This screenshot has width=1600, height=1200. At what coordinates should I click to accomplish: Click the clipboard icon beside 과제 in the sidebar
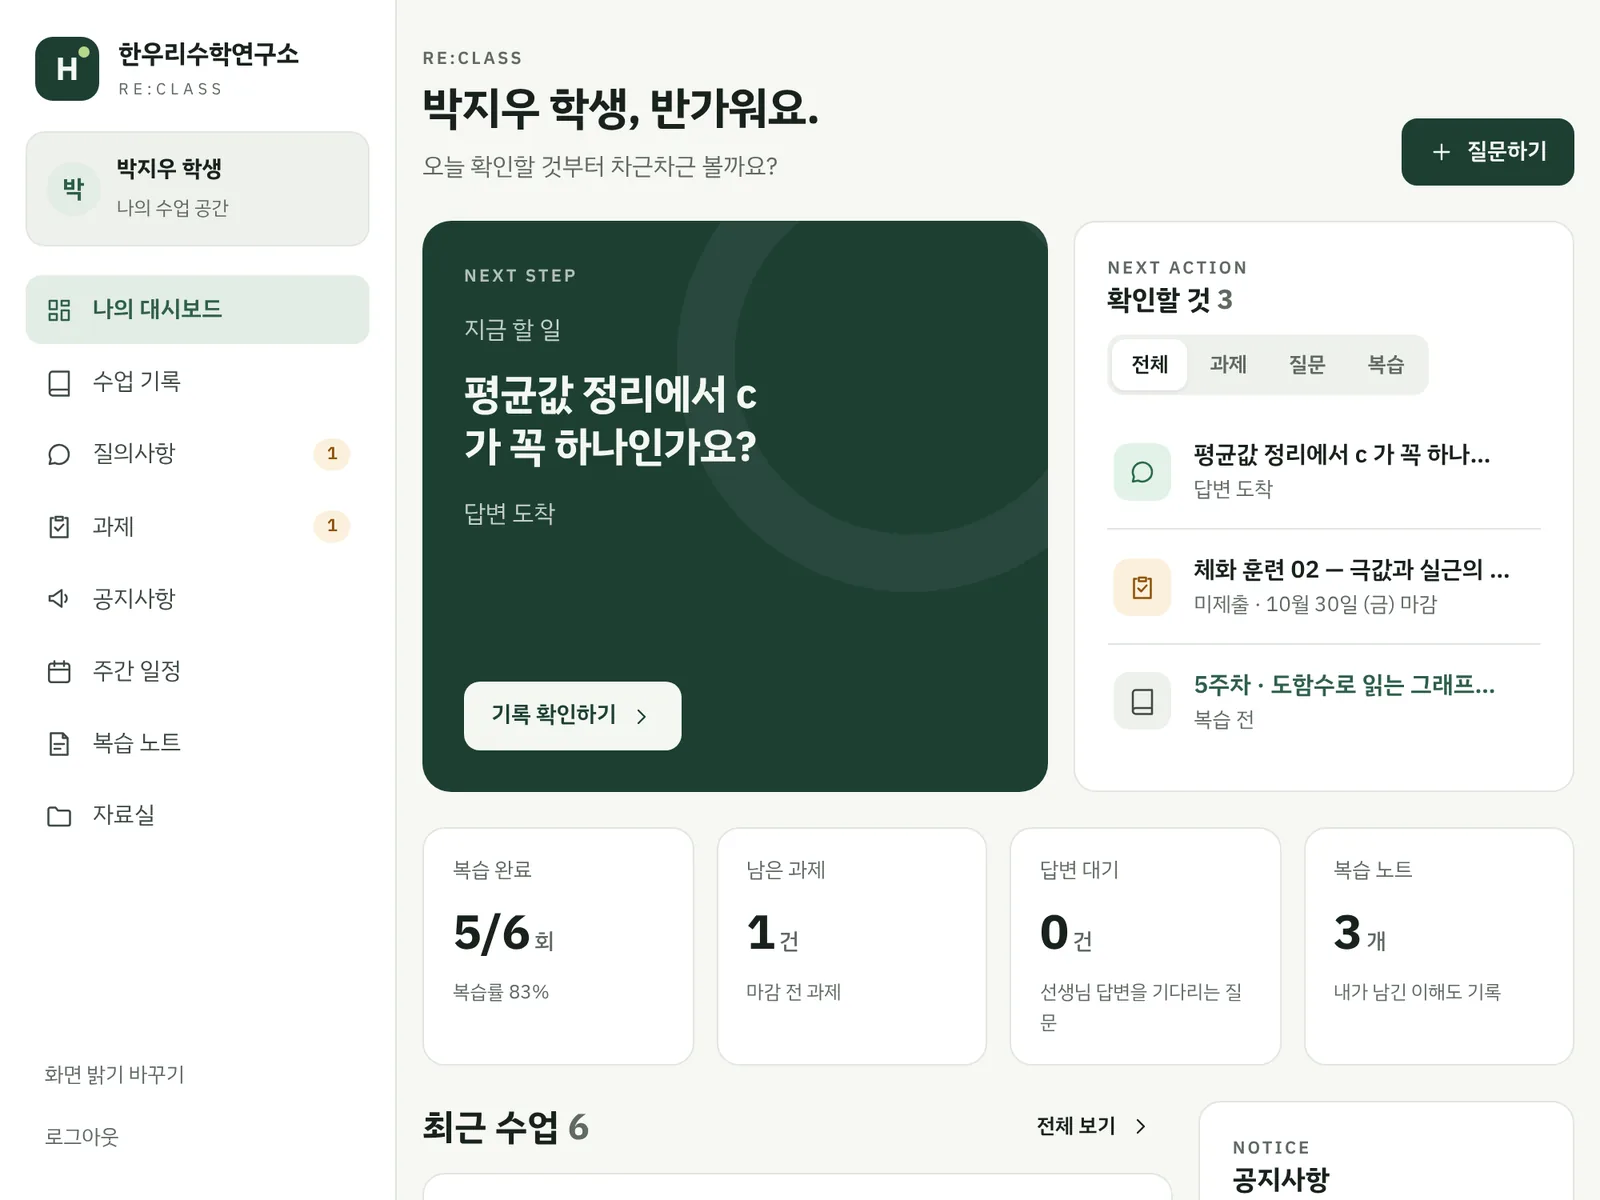tap(59, 527)
